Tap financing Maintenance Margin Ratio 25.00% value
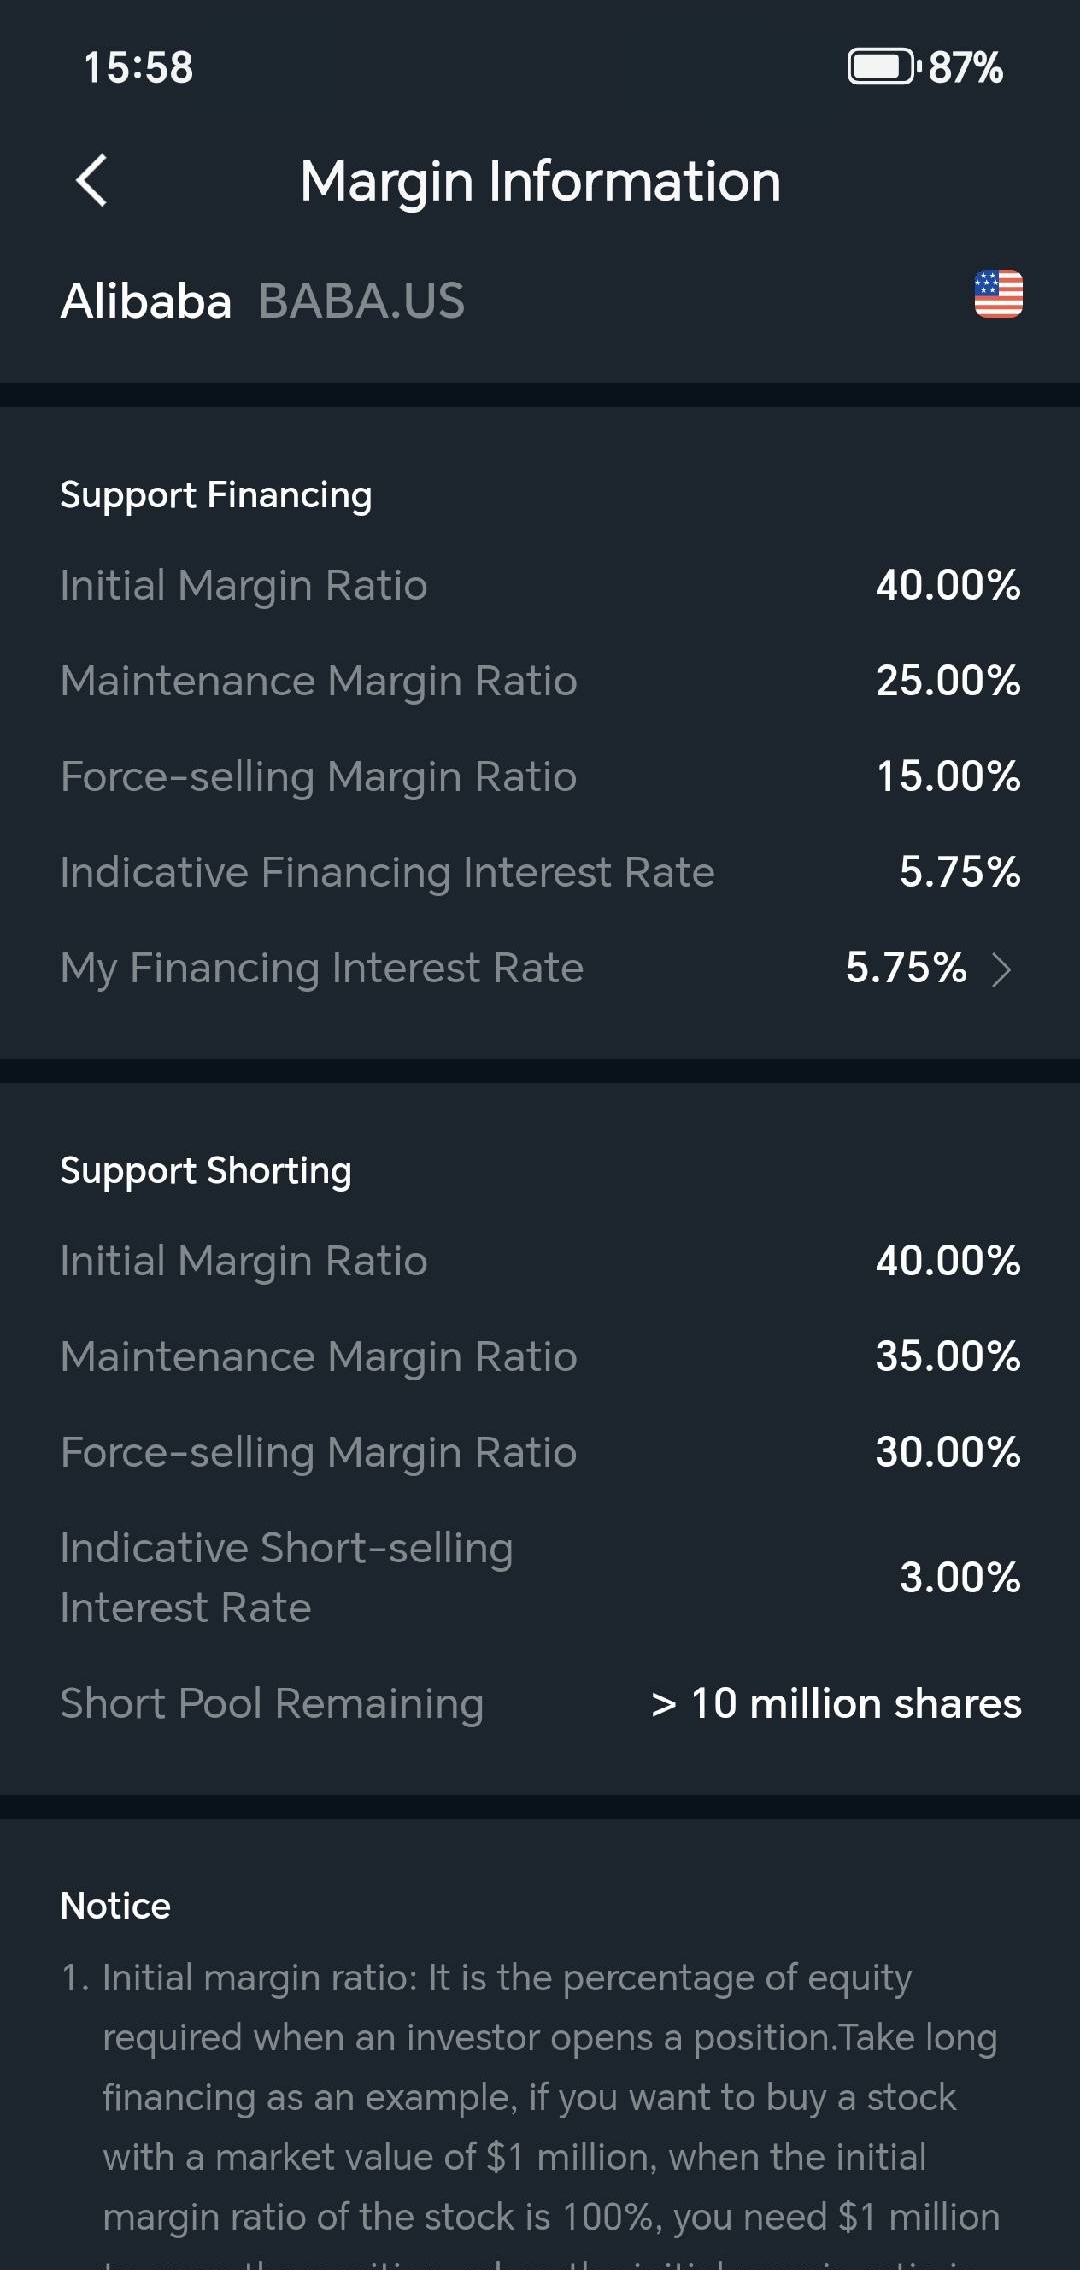This screenshot has width=1080, height=2270. pos(948,681)
